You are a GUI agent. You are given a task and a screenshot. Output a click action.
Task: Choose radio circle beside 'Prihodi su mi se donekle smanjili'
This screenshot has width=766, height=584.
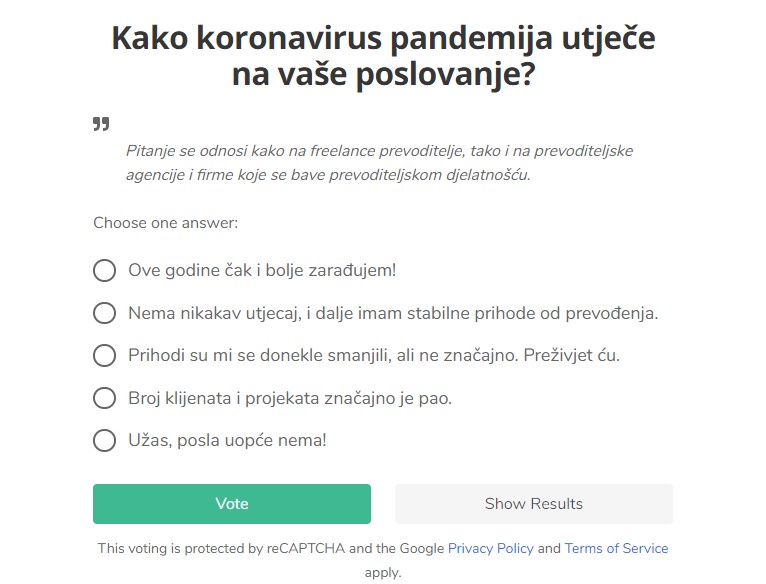(x=105, y=355)
